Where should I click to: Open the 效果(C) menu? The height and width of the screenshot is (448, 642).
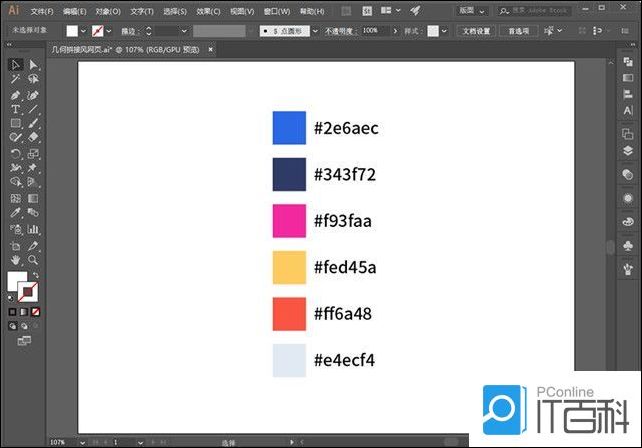pyautogui.click(x=208, y=11)
